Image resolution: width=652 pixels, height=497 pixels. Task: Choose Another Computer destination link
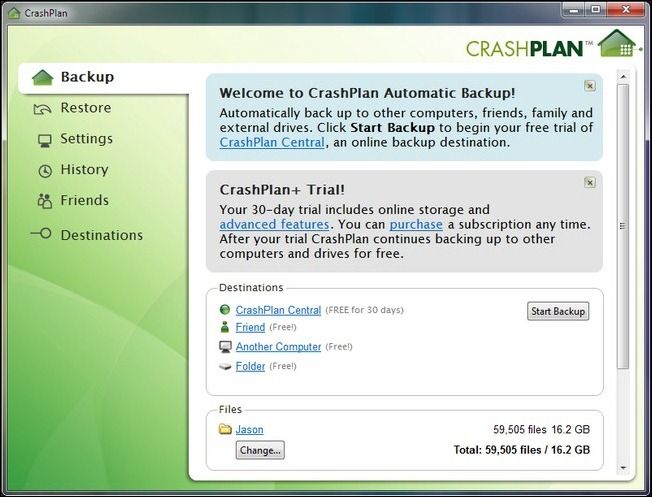pos(278,347)
